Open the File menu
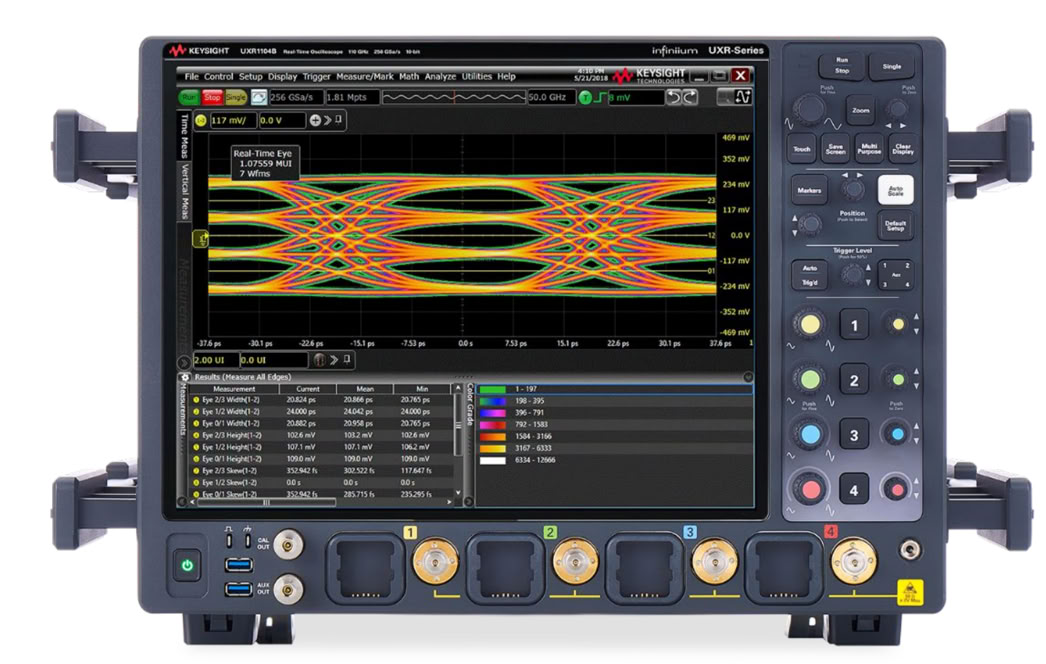1046x664 pixels. click(x=191, y=77)
